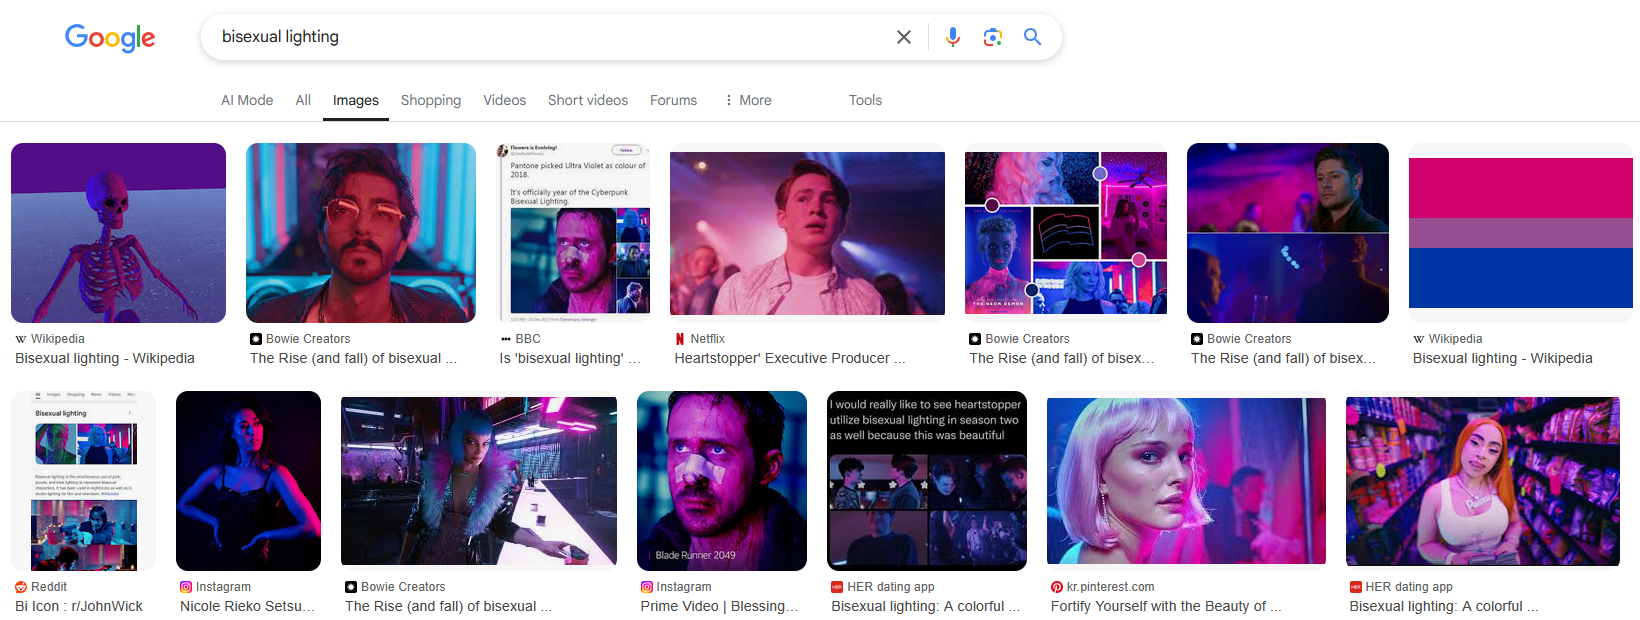1640x620 pixels.
Task: Open the Tools filter options
Action: (865, 100)
